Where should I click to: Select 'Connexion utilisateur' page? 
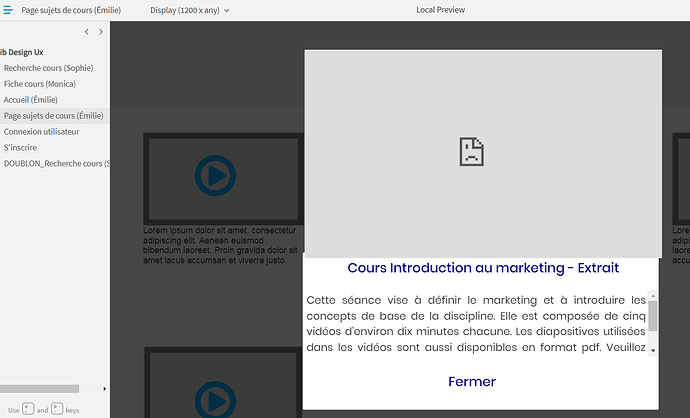pyautogui.click(x=42, y=132)
